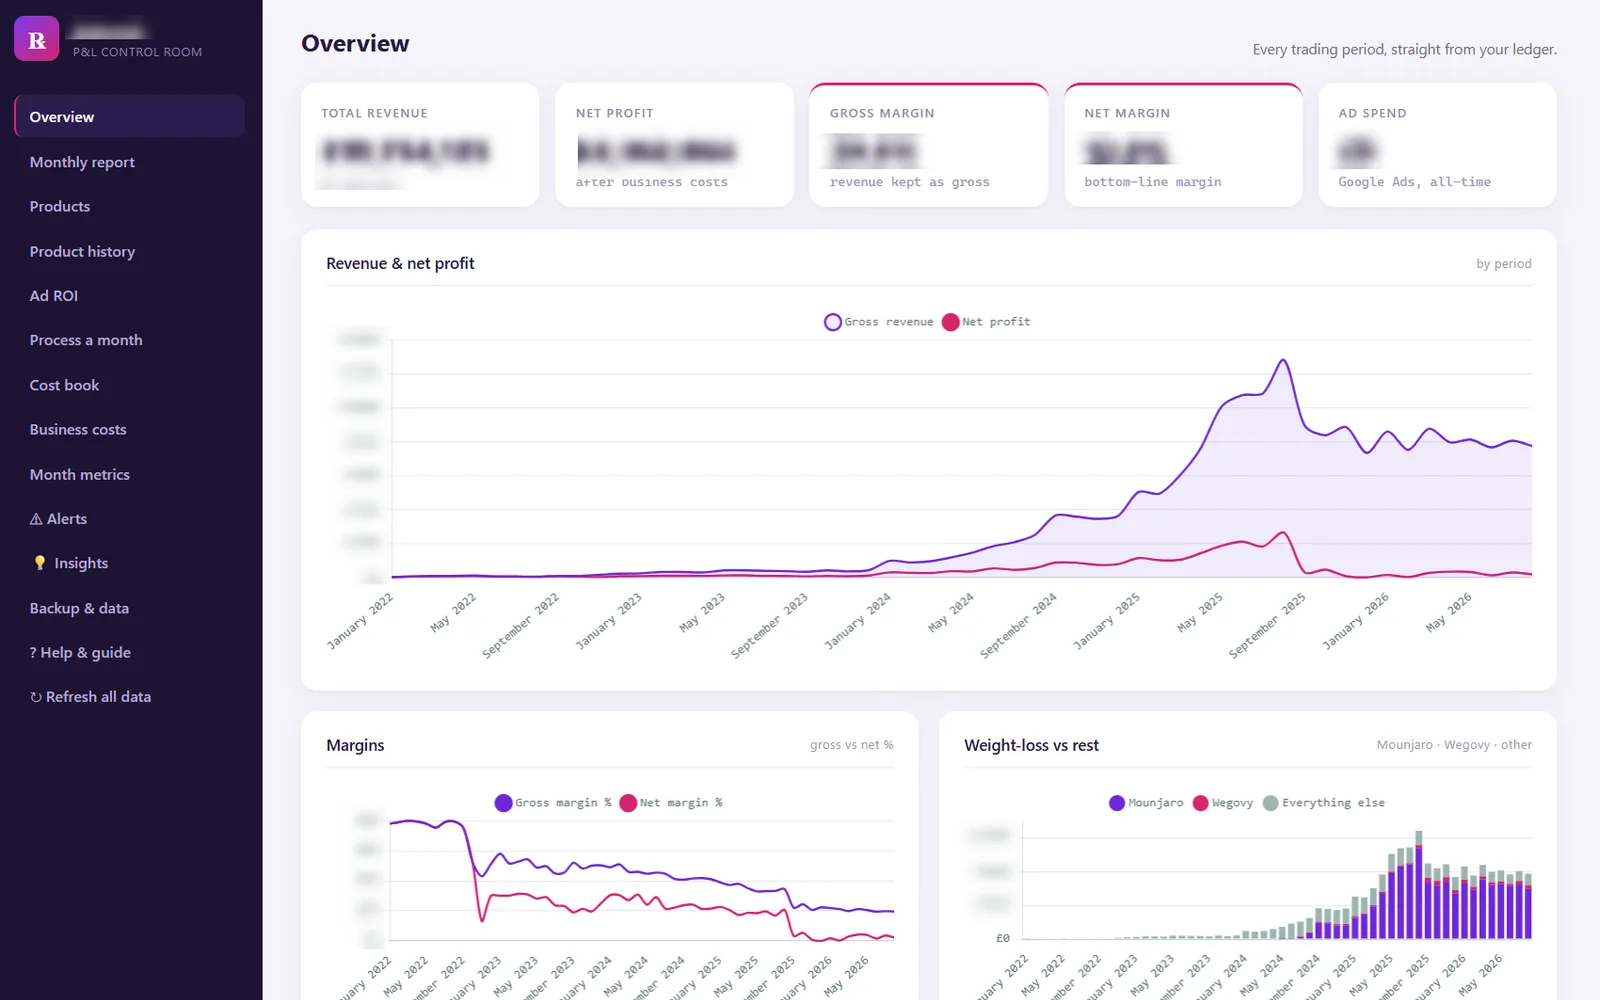Click the Ad Spend card
This screenshot has width=1600, height=1000.
pyautogui.click(x=1437, y=145)
